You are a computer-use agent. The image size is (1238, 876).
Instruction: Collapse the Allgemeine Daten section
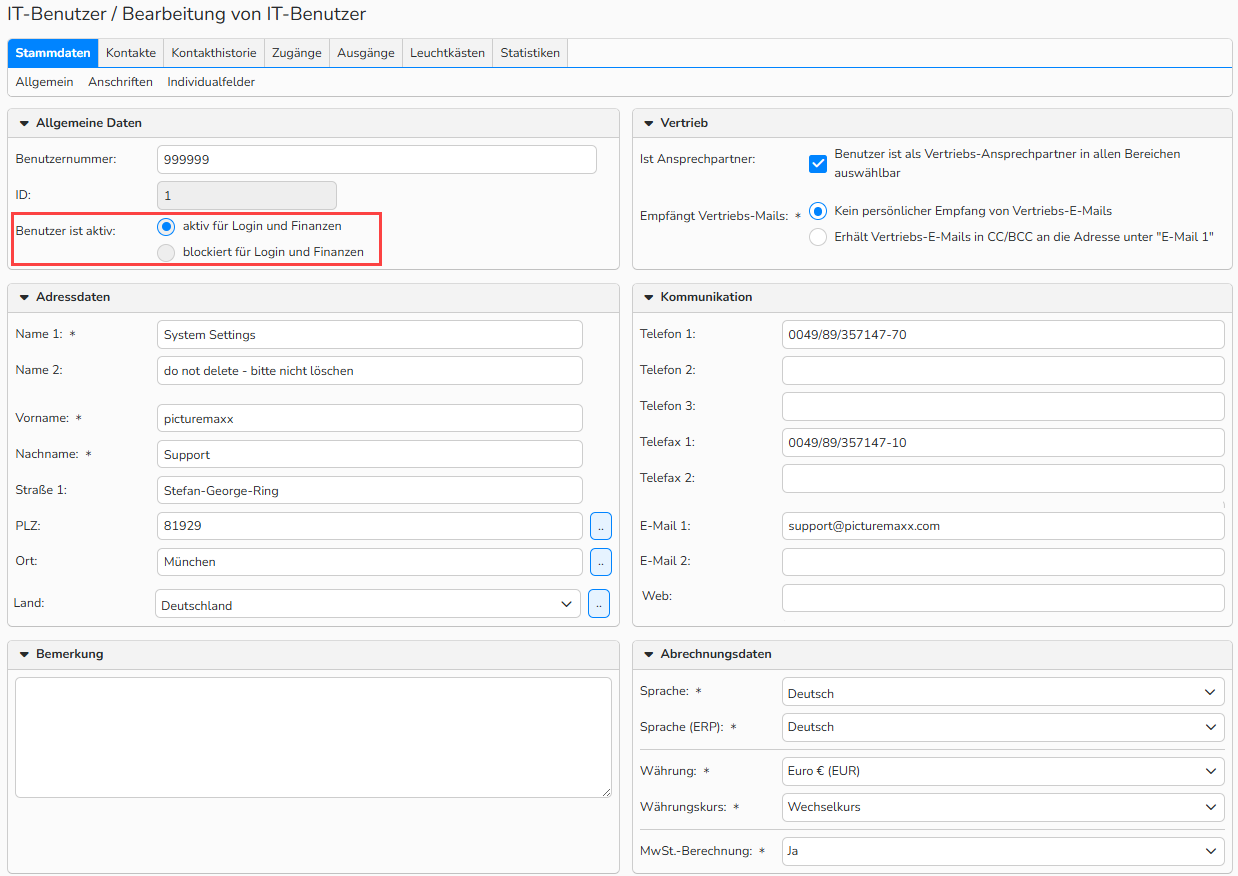point(24,123)
